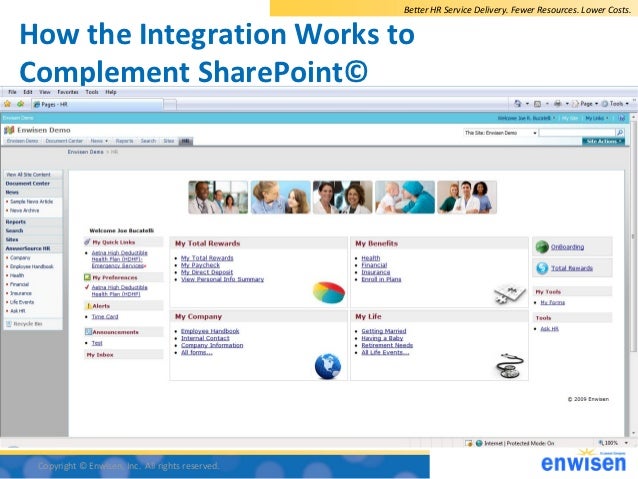
Task: Open the My Direct Deposit link
Action: (207, 272)
